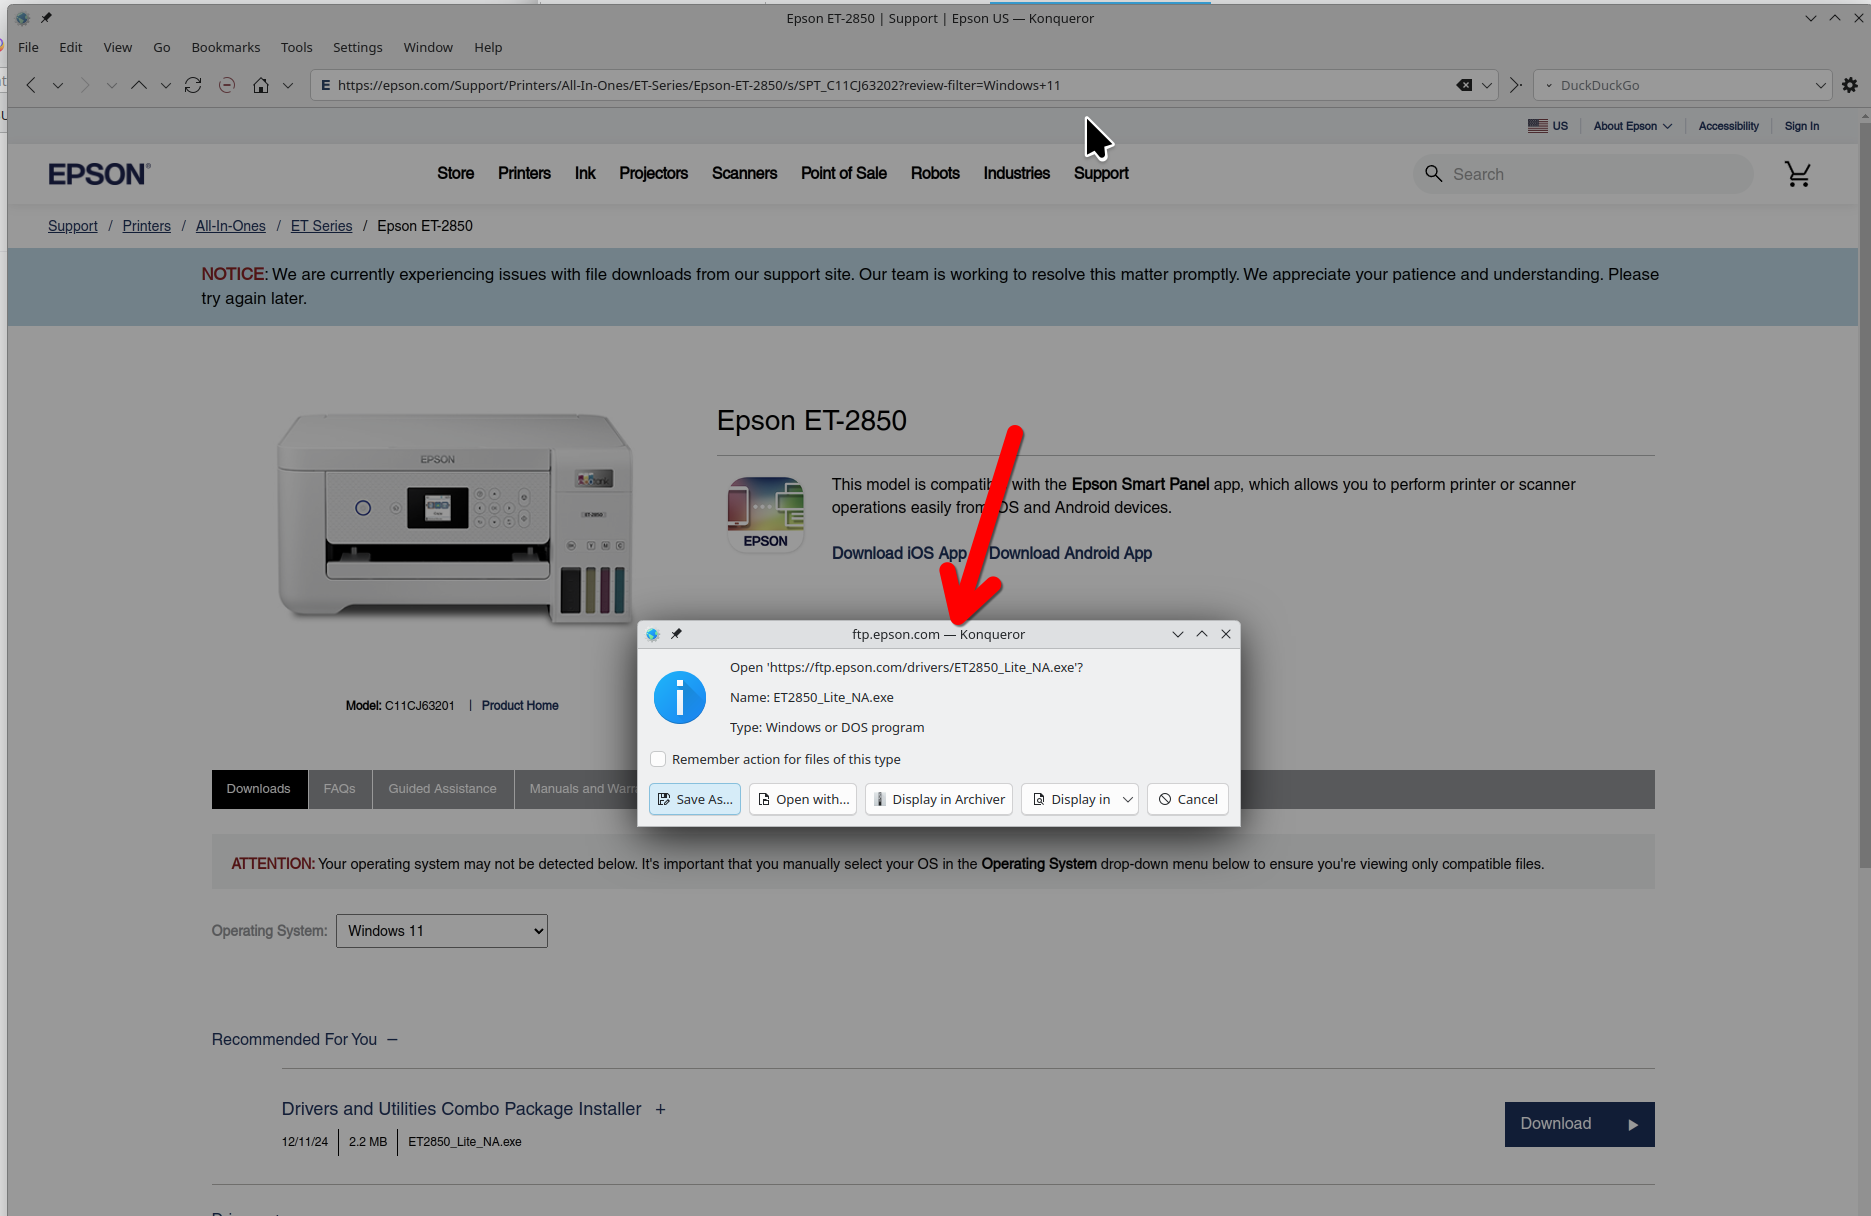
Task: Open the forward history dropdown arrow
Action: click(112, 85)
